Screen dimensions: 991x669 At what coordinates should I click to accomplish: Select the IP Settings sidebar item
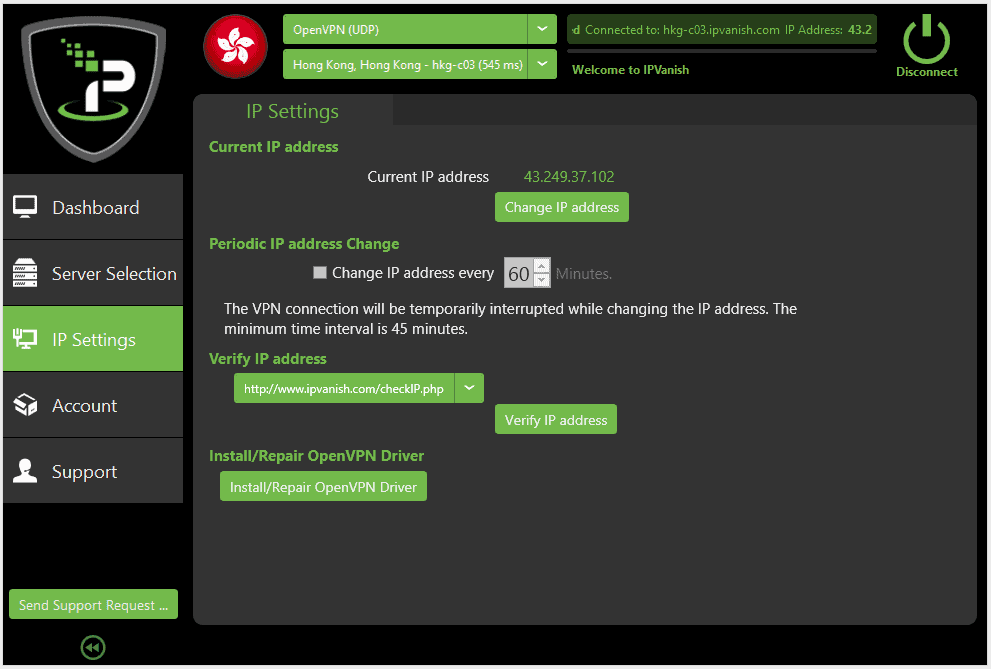tap(93, 339)
